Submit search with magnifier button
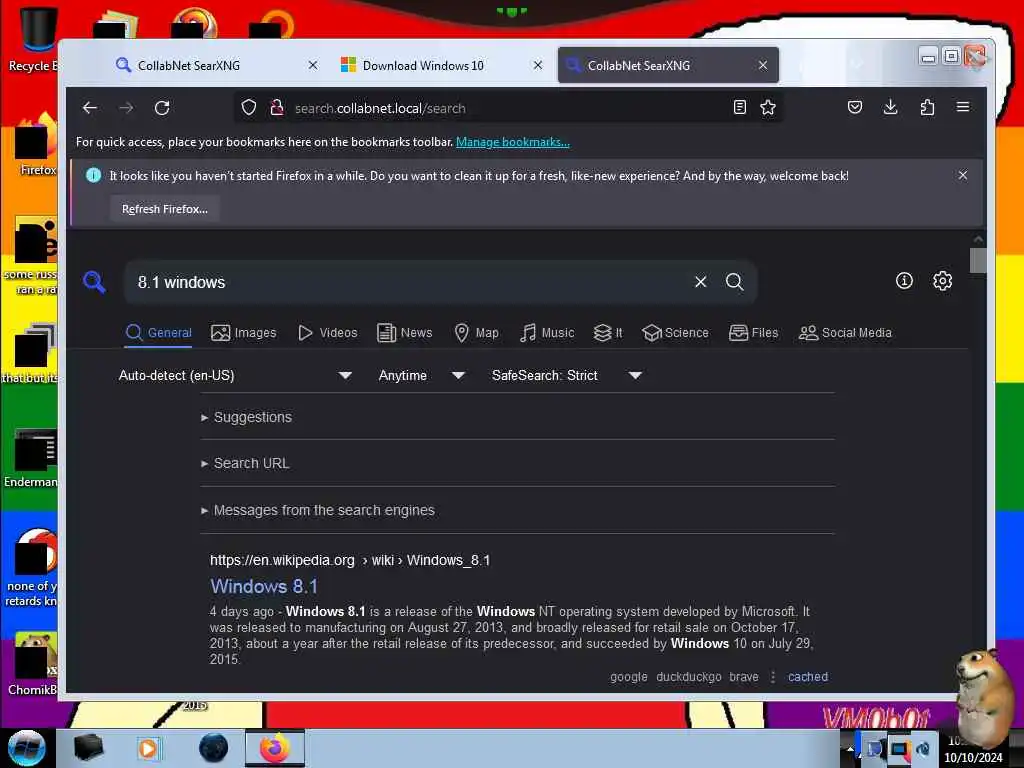This screenshot has width=1024, height=768. 735,281
